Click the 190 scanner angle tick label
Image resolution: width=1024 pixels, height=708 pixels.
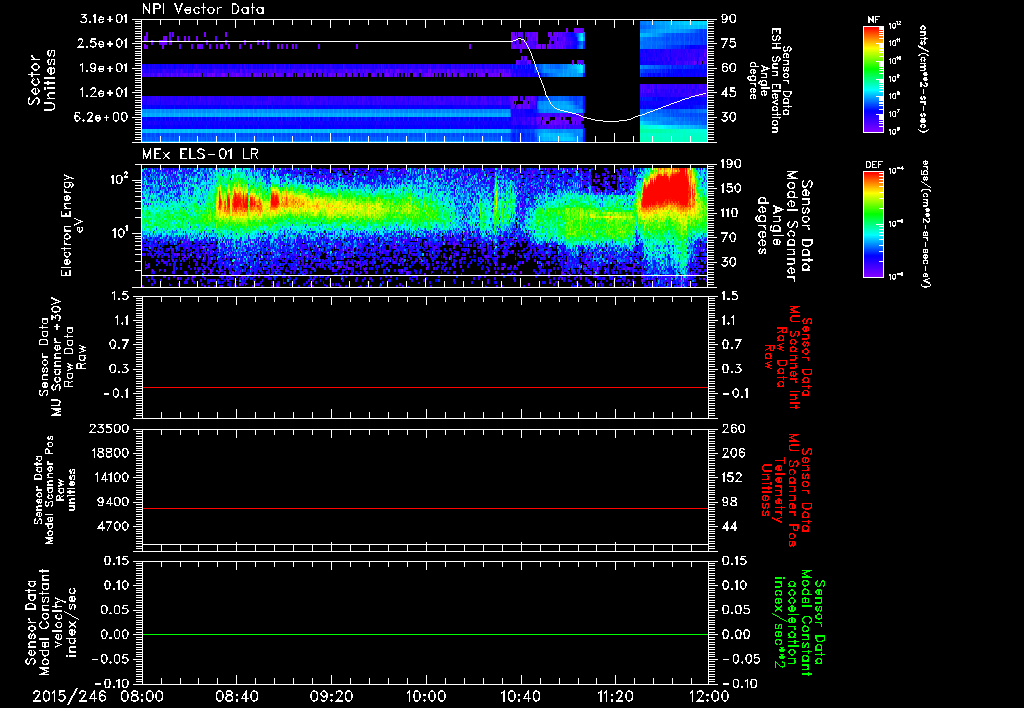733,163
